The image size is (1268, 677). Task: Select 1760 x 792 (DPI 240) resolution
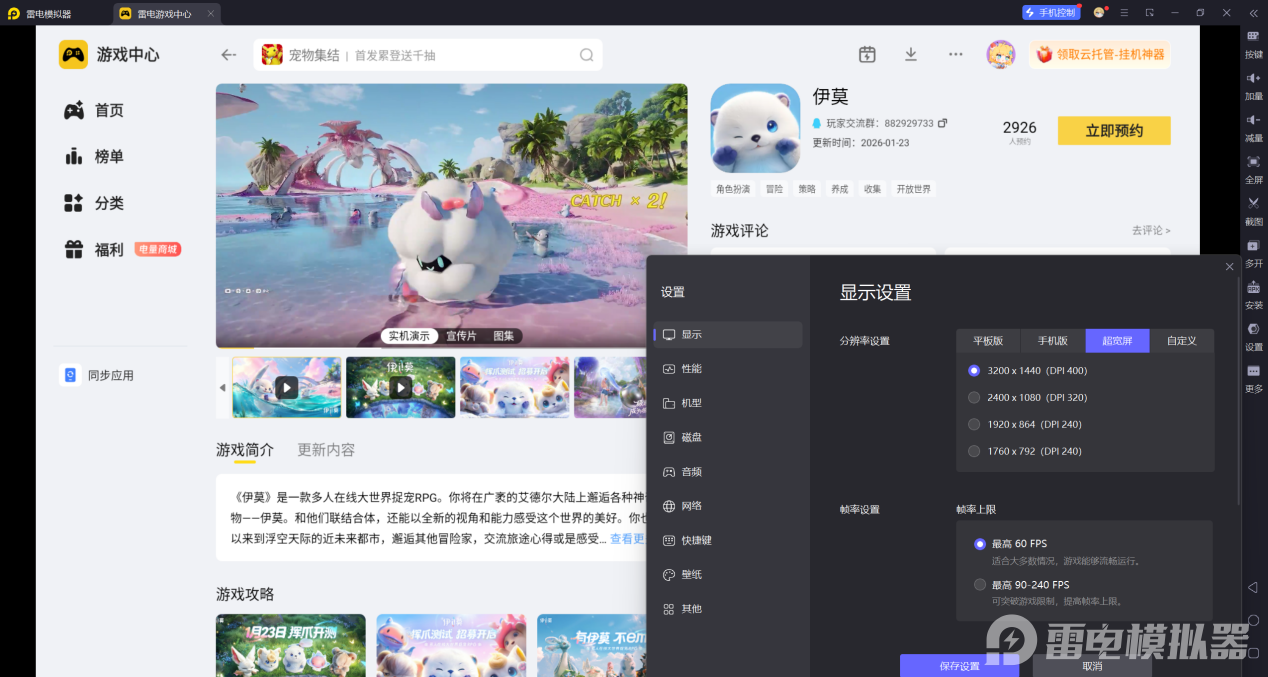pyautogui.click(x=1025, y=451)
